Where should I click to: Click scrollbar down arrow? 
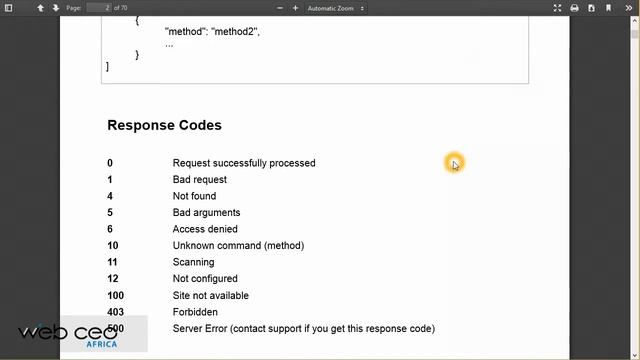pos(635,355)
